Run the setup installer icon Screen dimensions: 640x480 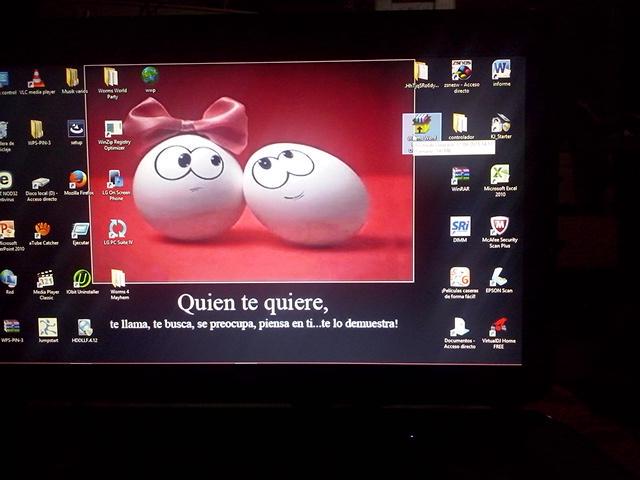pos(76,132)
